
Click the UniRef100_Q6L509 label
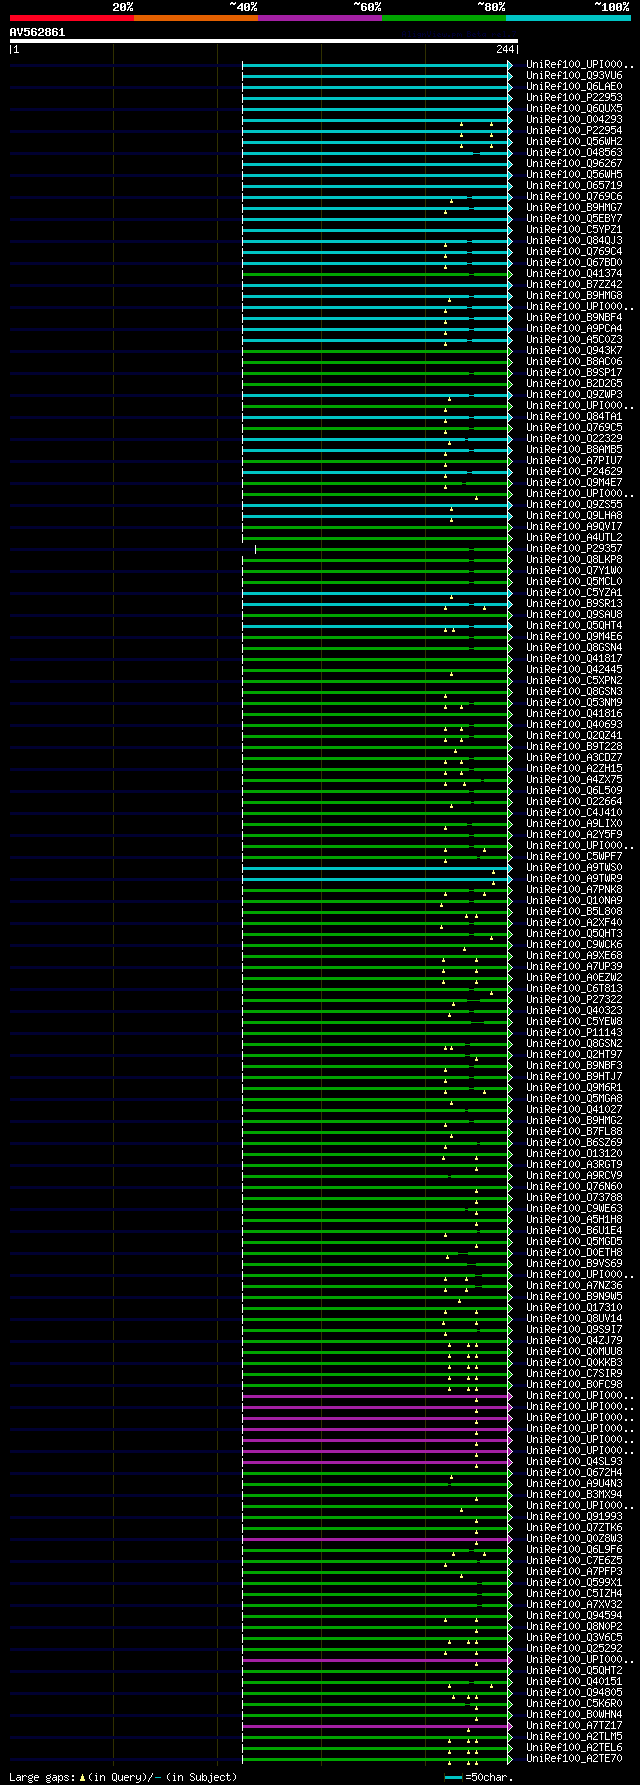coord(574,790)
